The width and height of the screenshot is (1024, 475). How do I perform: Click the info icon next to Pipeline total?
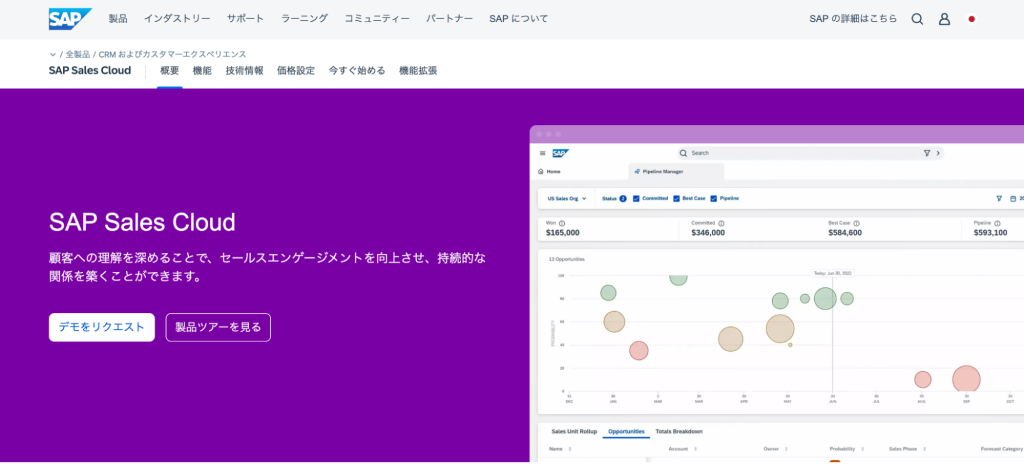click(997, 223)
